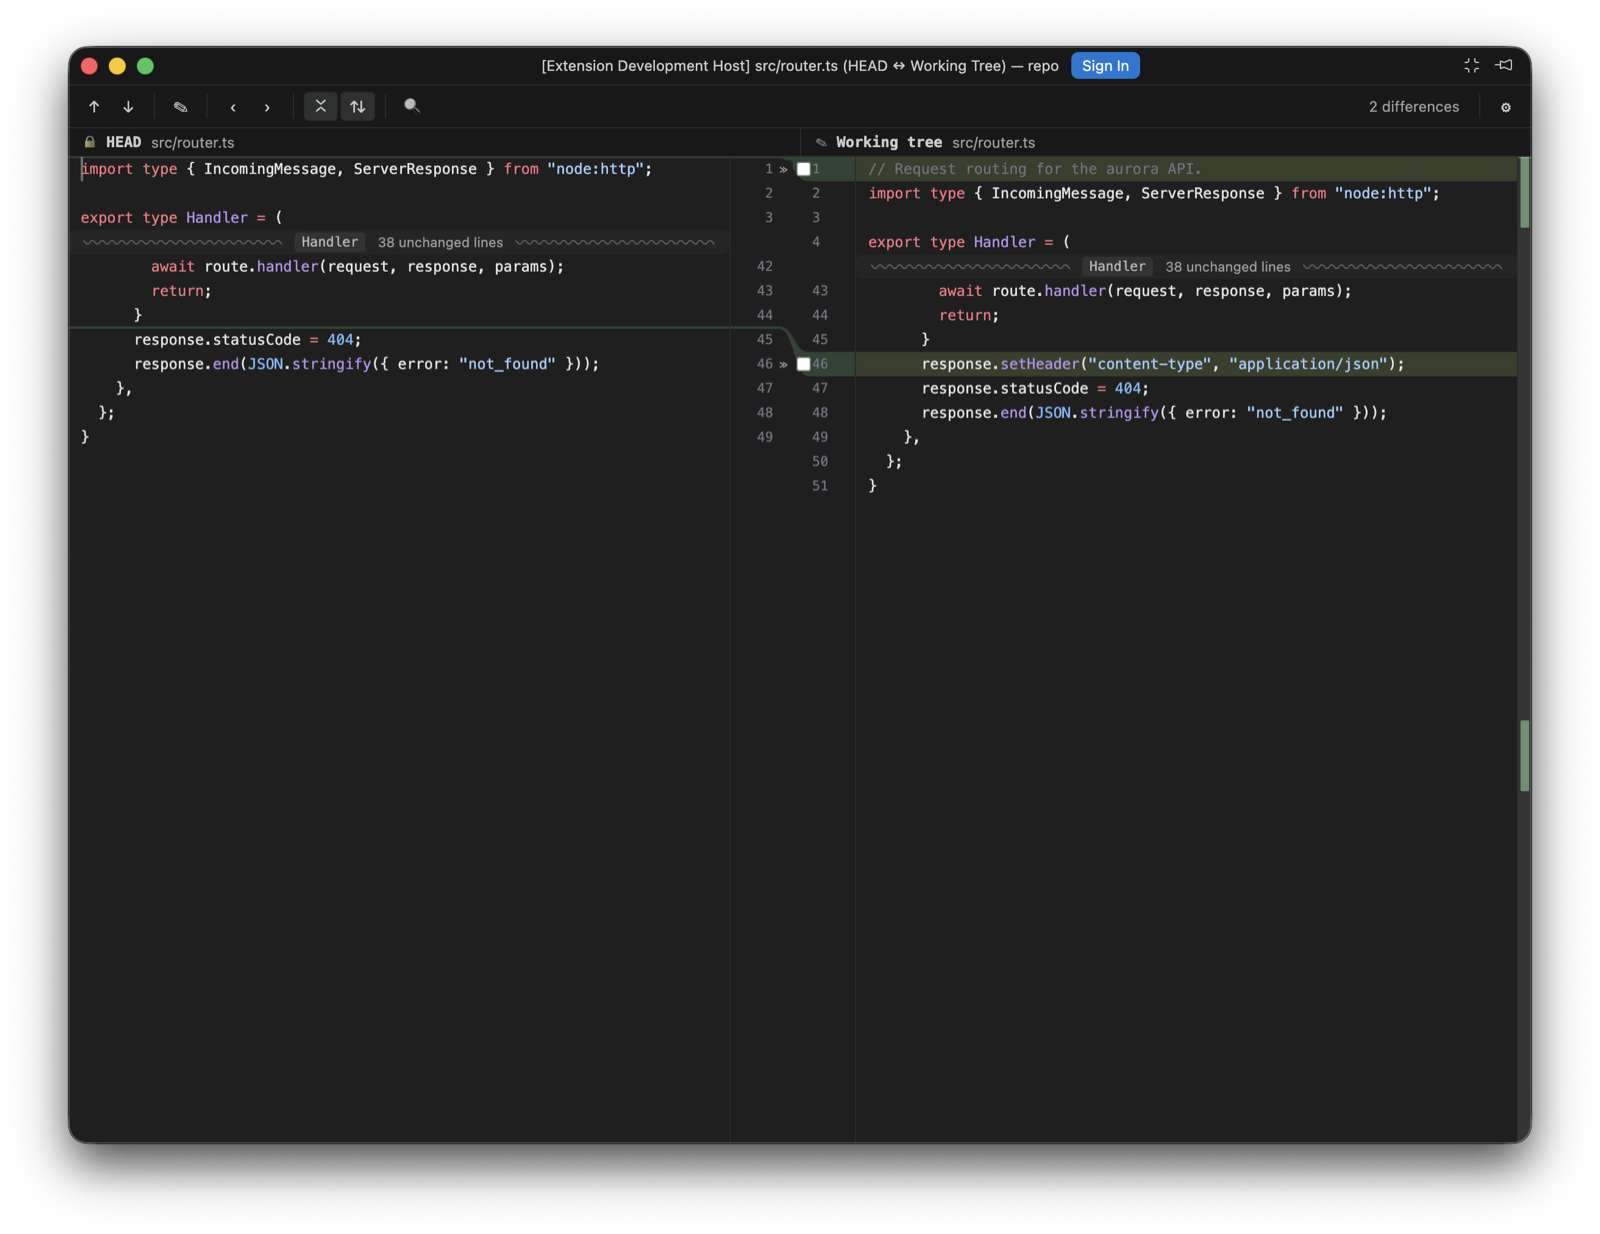Go back using the left chevron toolbar button
The height and width of the screenshot is (1234, 1600).
point(233,106)
